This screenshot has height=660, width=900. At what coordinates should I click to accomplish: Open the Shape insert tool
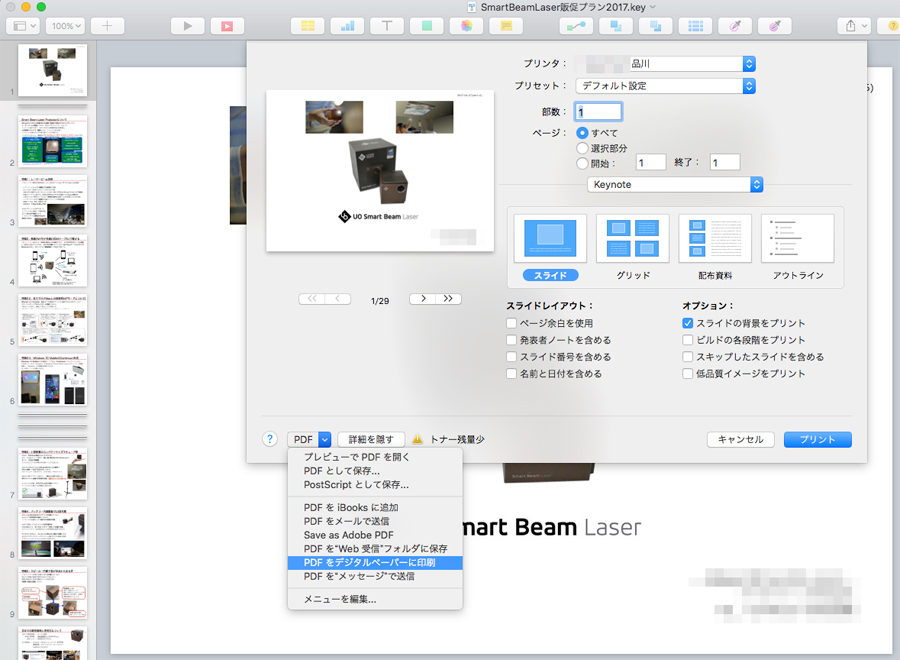426,25
